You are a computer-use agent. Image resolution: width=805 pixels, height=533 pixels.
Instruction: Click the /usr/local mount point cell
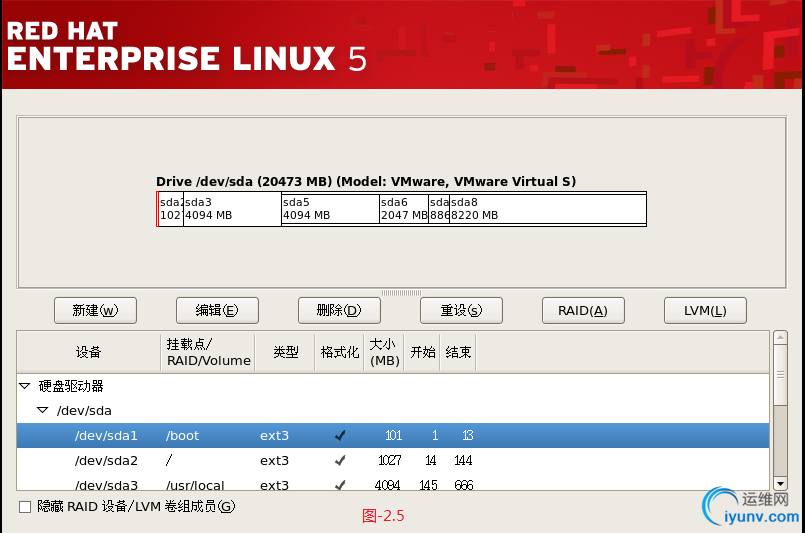195,485
